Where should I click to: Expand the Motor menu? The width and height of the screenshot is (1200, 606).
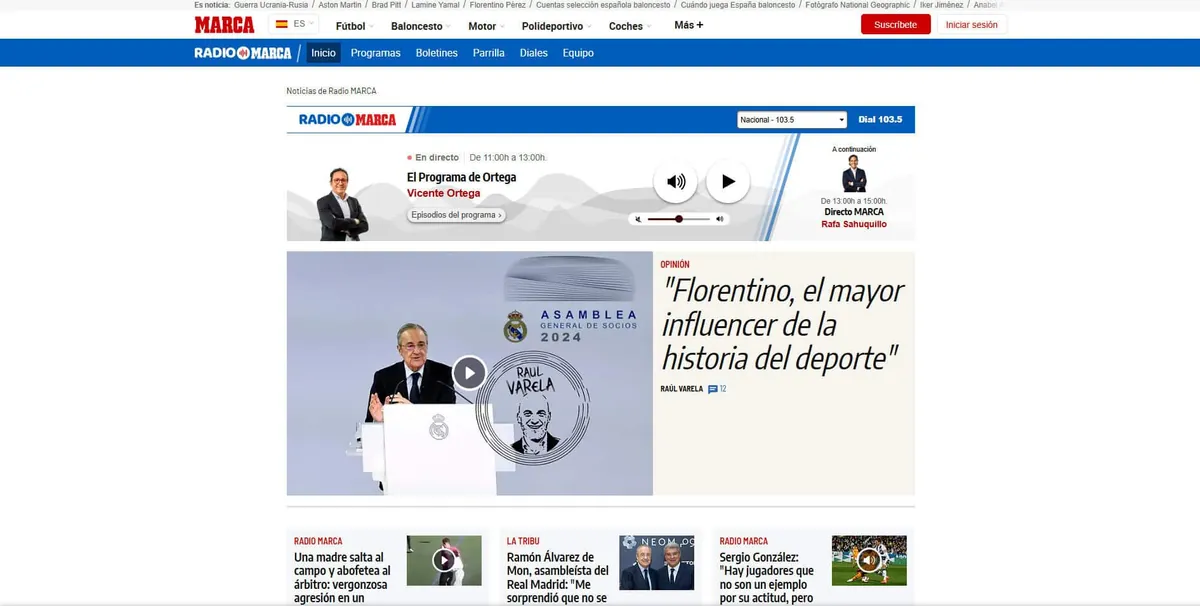tap(487, 26)
